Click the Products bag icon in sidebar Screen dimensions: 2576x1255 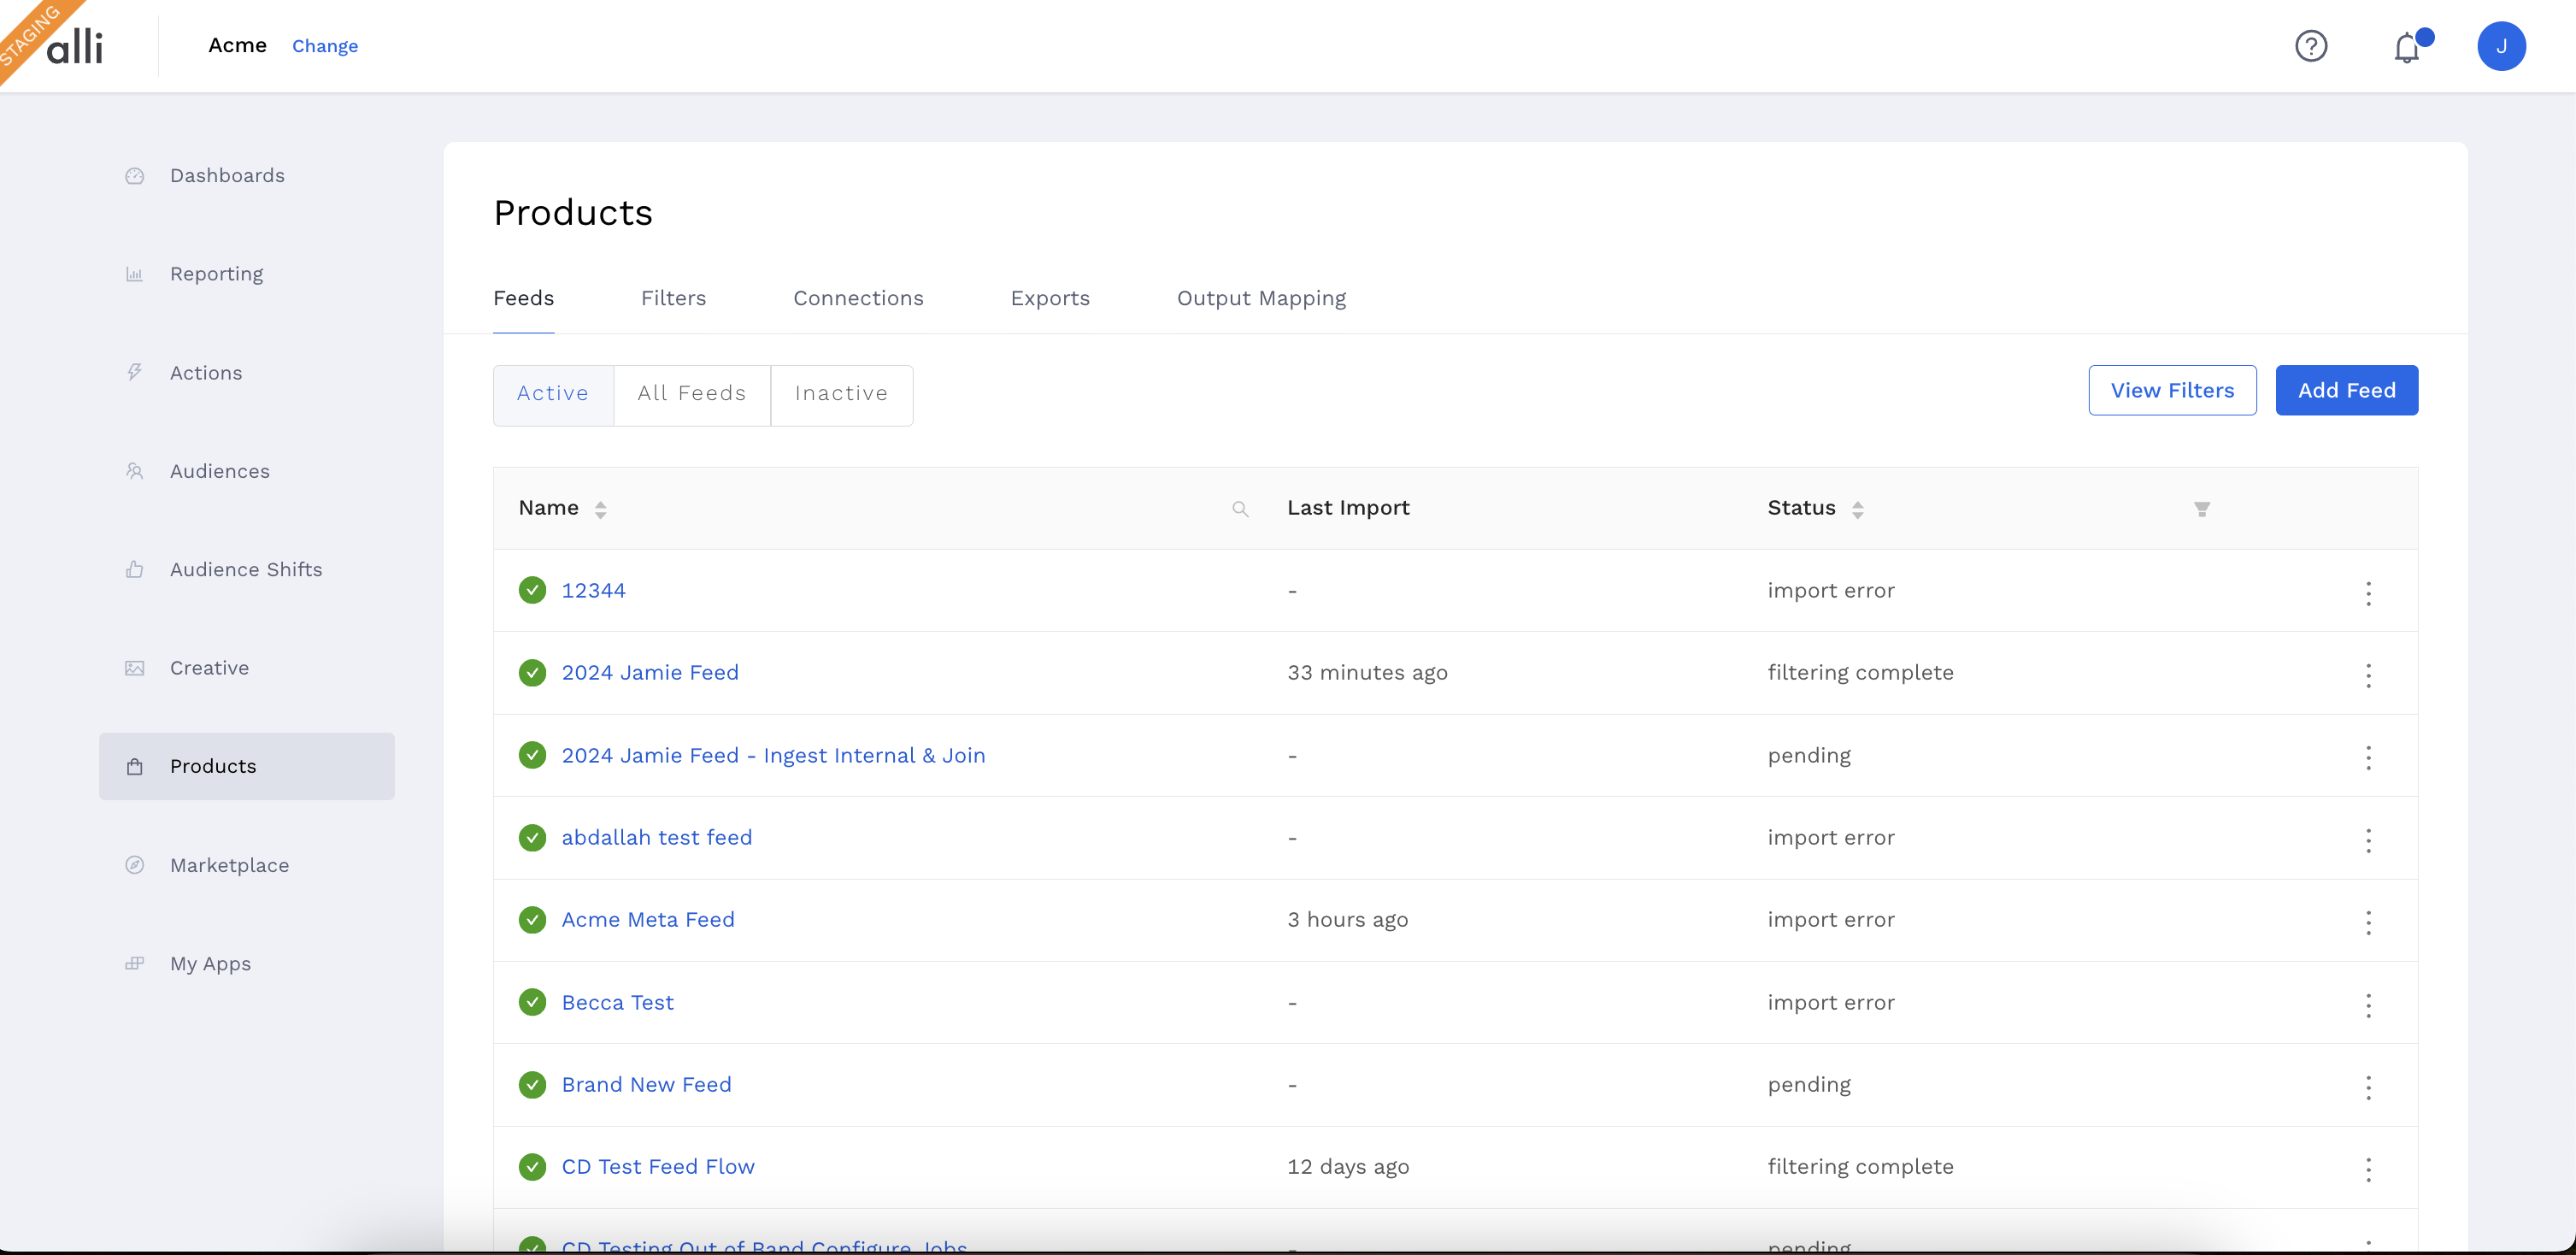click(x=135, y=767)
